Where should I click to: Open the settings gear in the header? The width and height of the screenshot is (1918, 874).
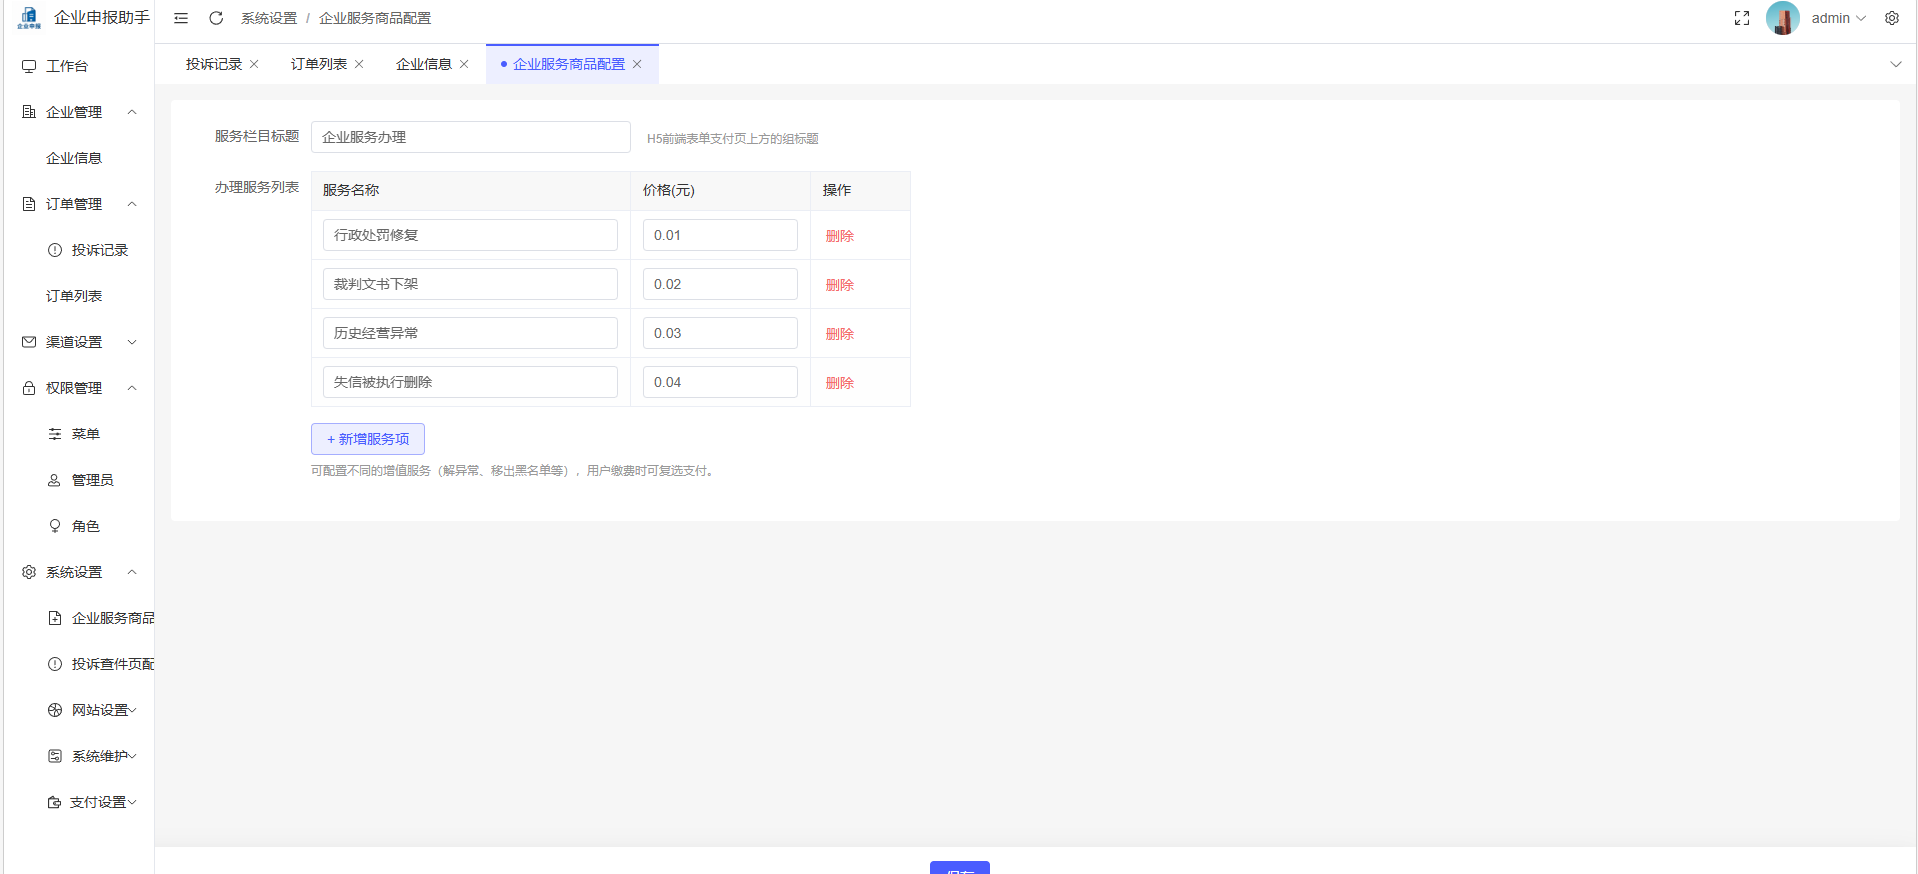[1892, 18]
